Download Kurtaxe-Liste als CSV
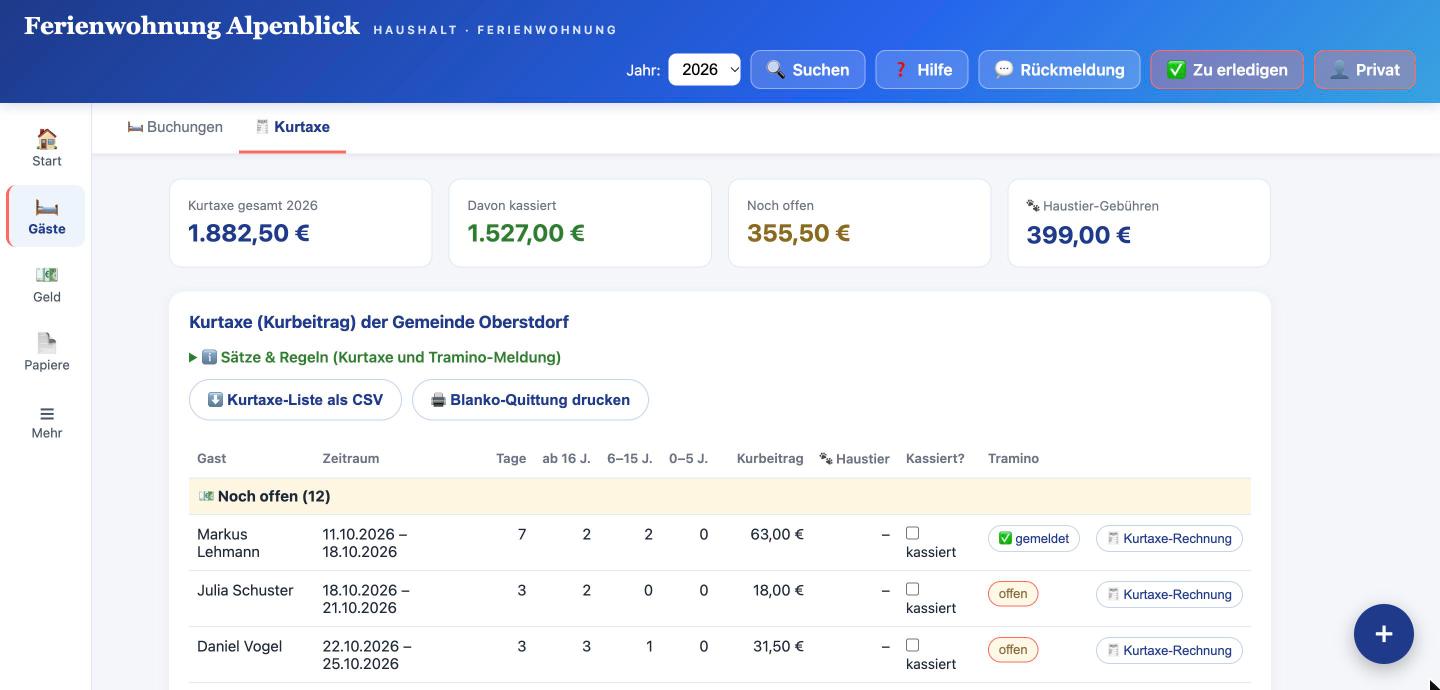This screenshot has height=690, width=1440. tap(295, 400)
